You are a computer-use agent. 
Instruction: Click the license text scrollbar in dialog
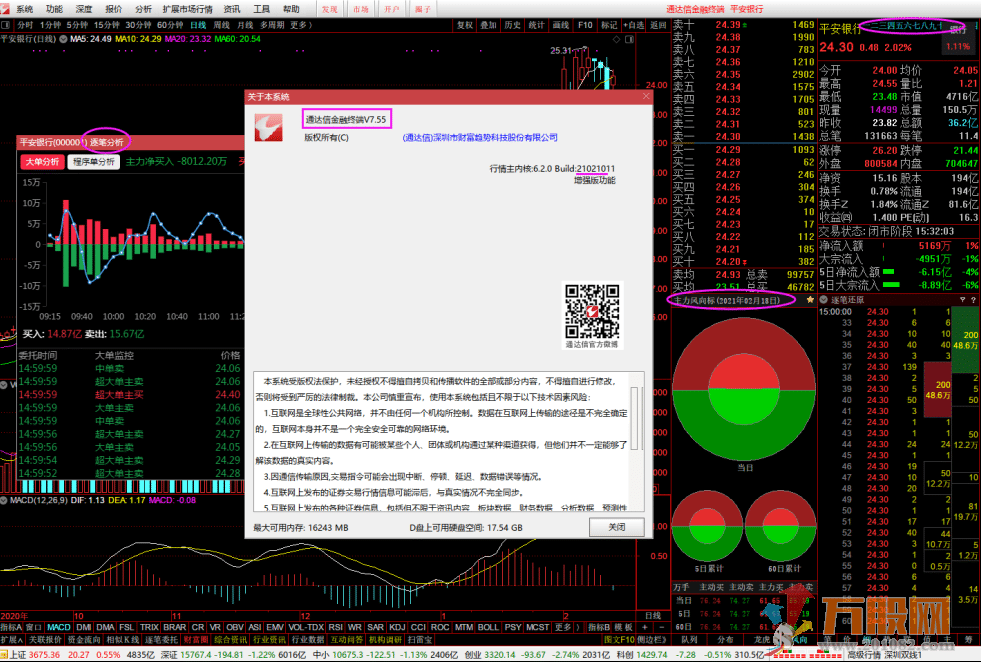[634, 418]
